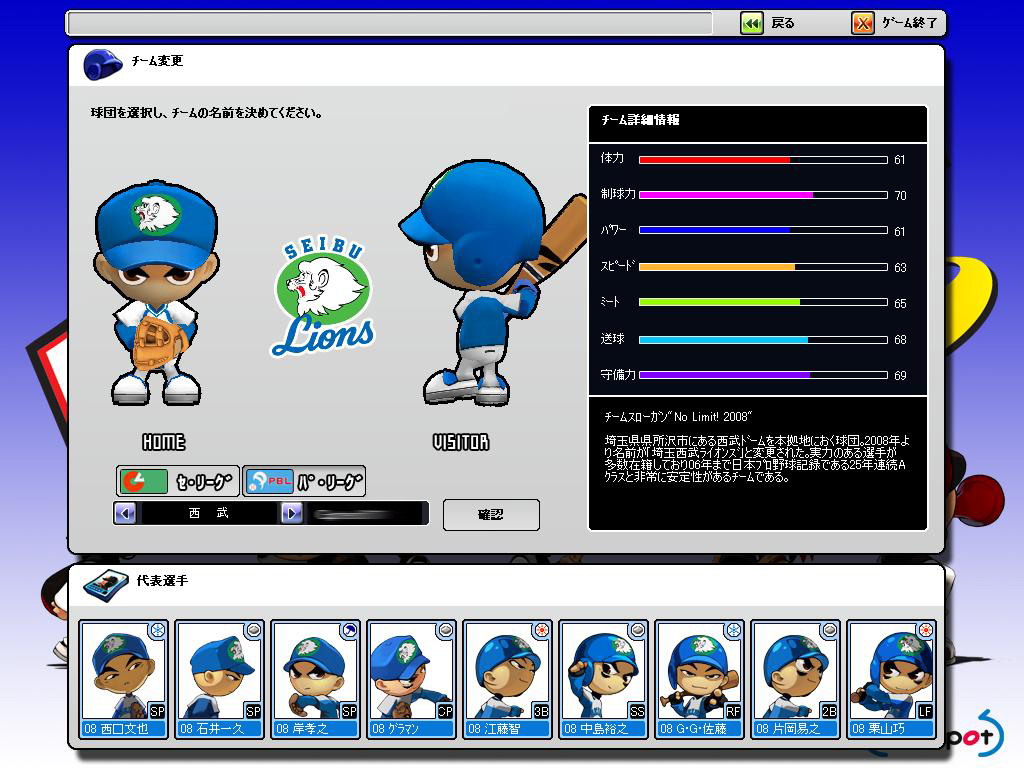This screenshot has width=1024, height=768.
Task: Click the gray condition icon on 片岡易之's card
Action: click(829, 631)
